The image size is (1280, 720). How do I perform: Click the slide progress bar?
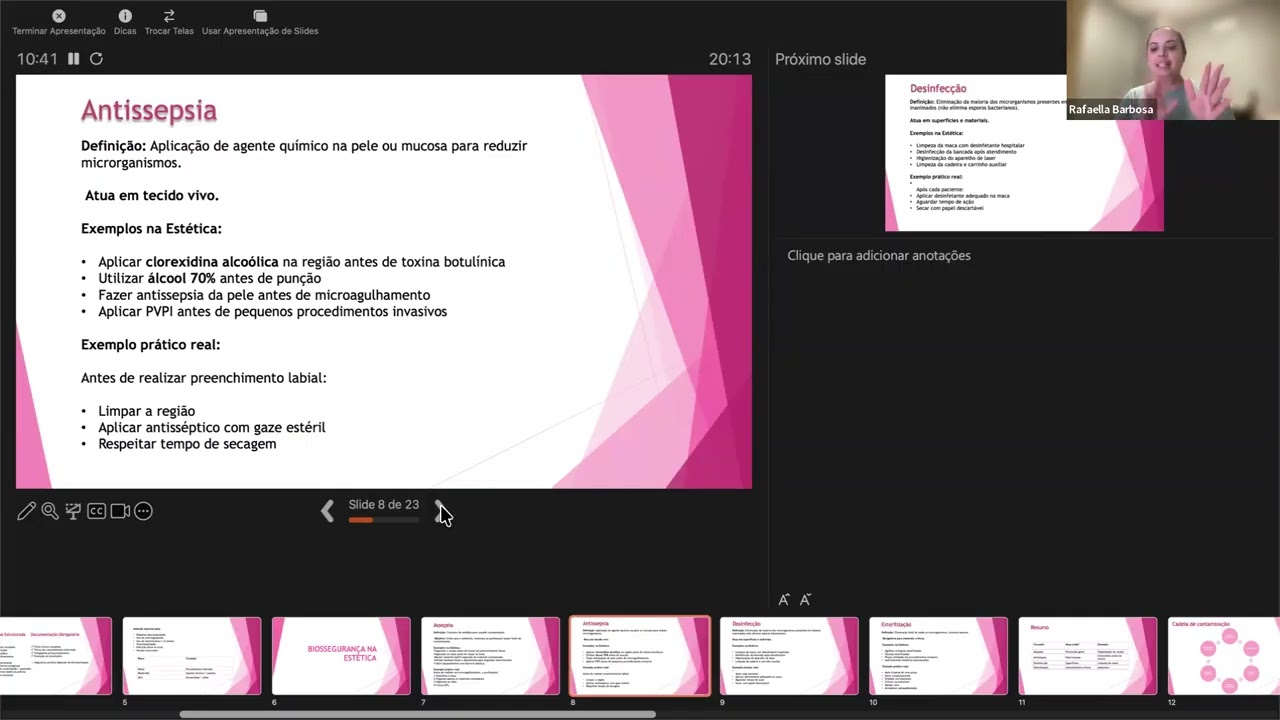(383, 520)
